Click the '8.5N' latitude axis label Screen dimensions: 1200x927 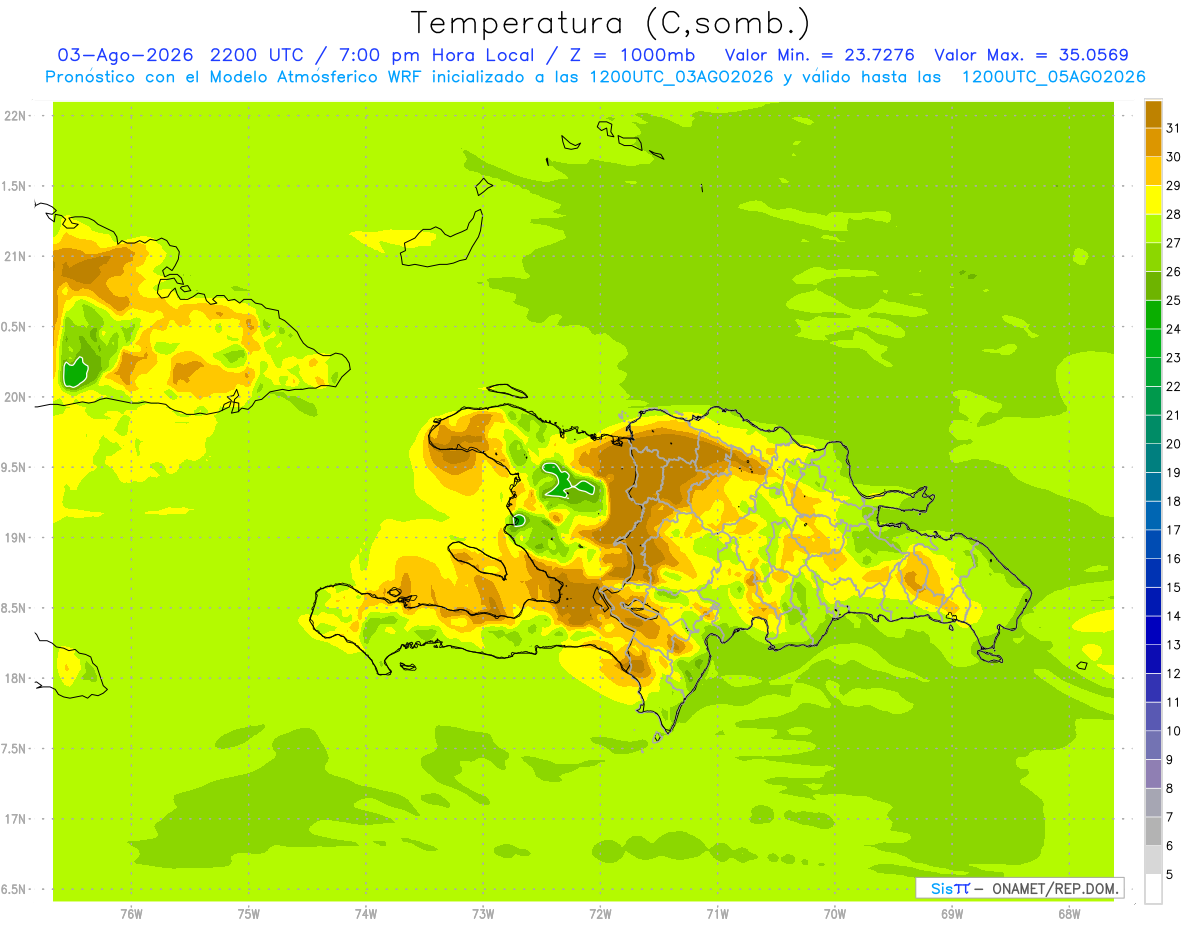point(15,608)
